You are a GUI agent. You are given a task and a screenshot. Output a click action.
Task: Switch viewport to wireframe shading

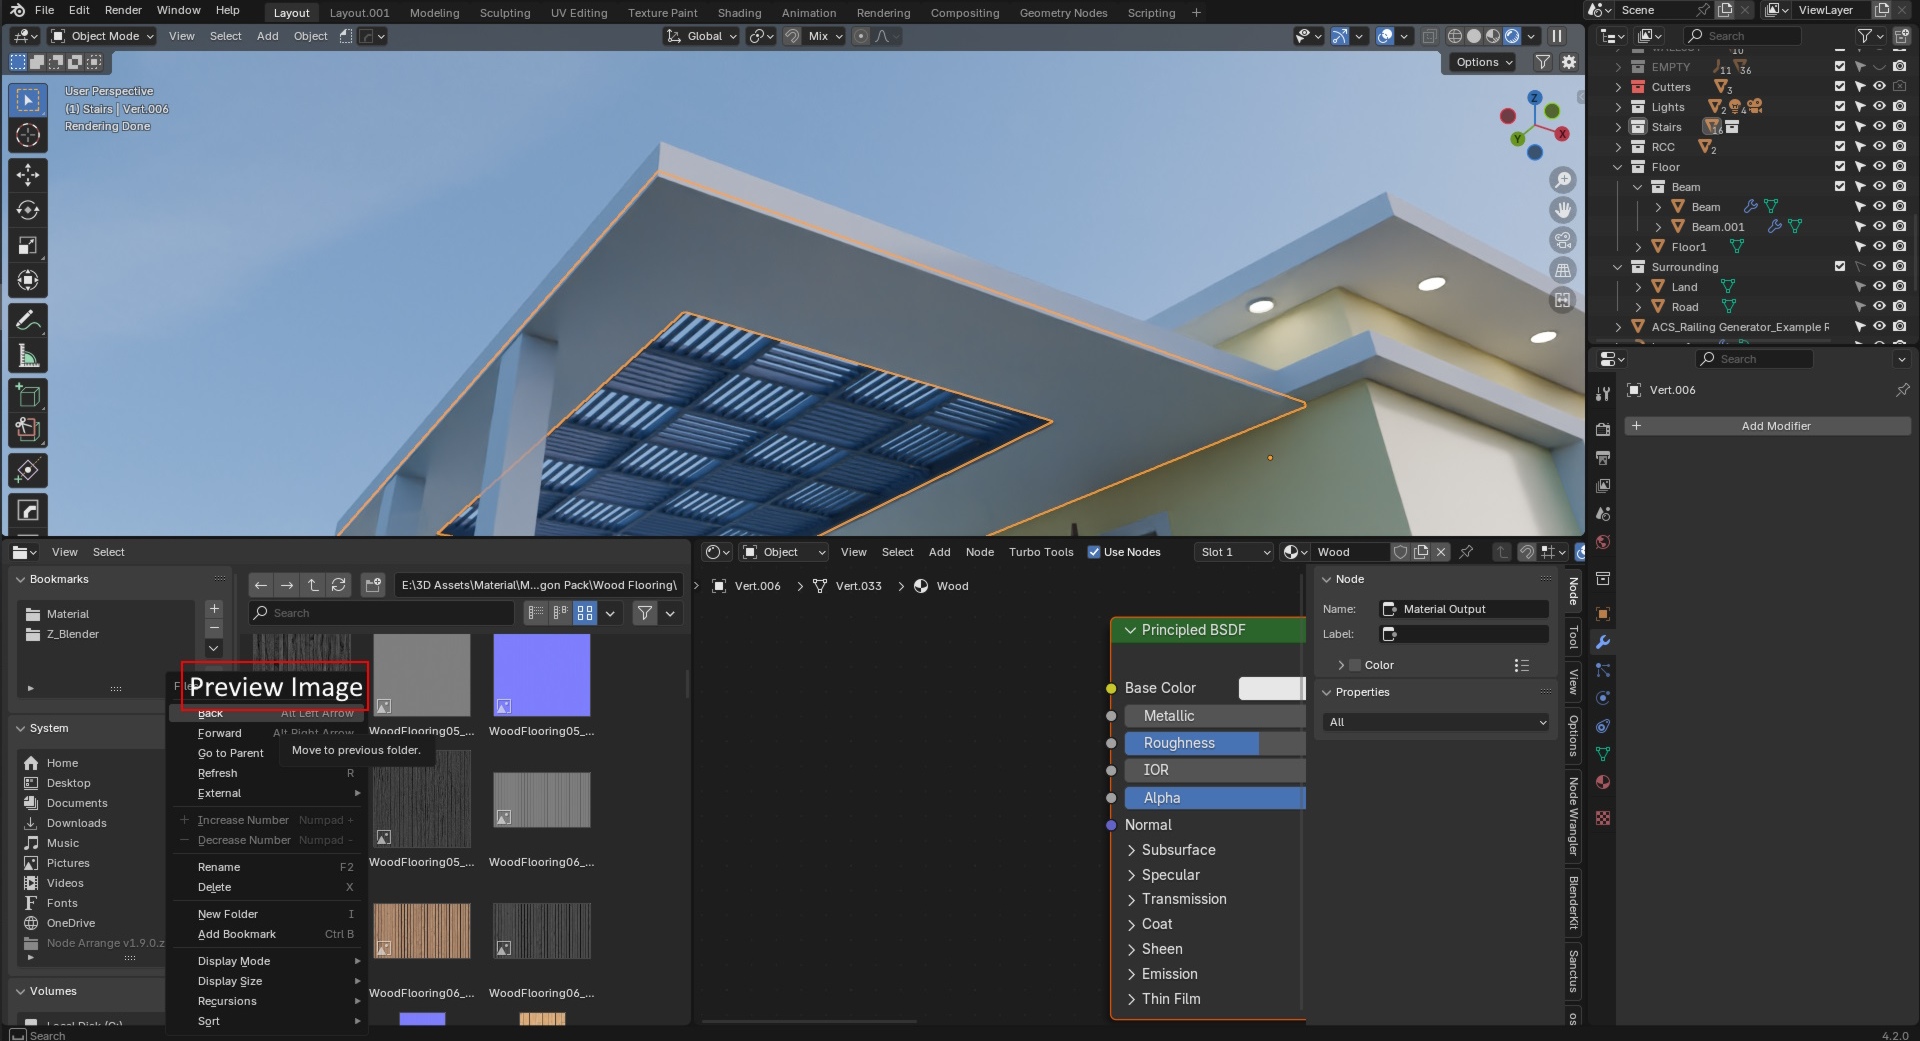pyautogui.click(x=1455, y=36)
